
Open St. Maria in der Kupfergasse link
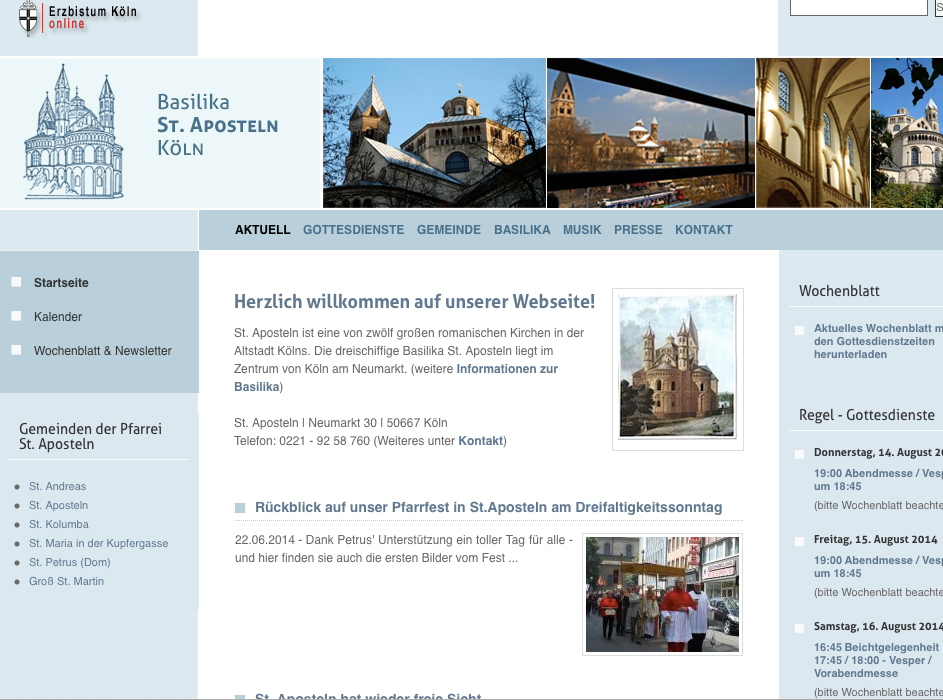[x=99, y=544]
